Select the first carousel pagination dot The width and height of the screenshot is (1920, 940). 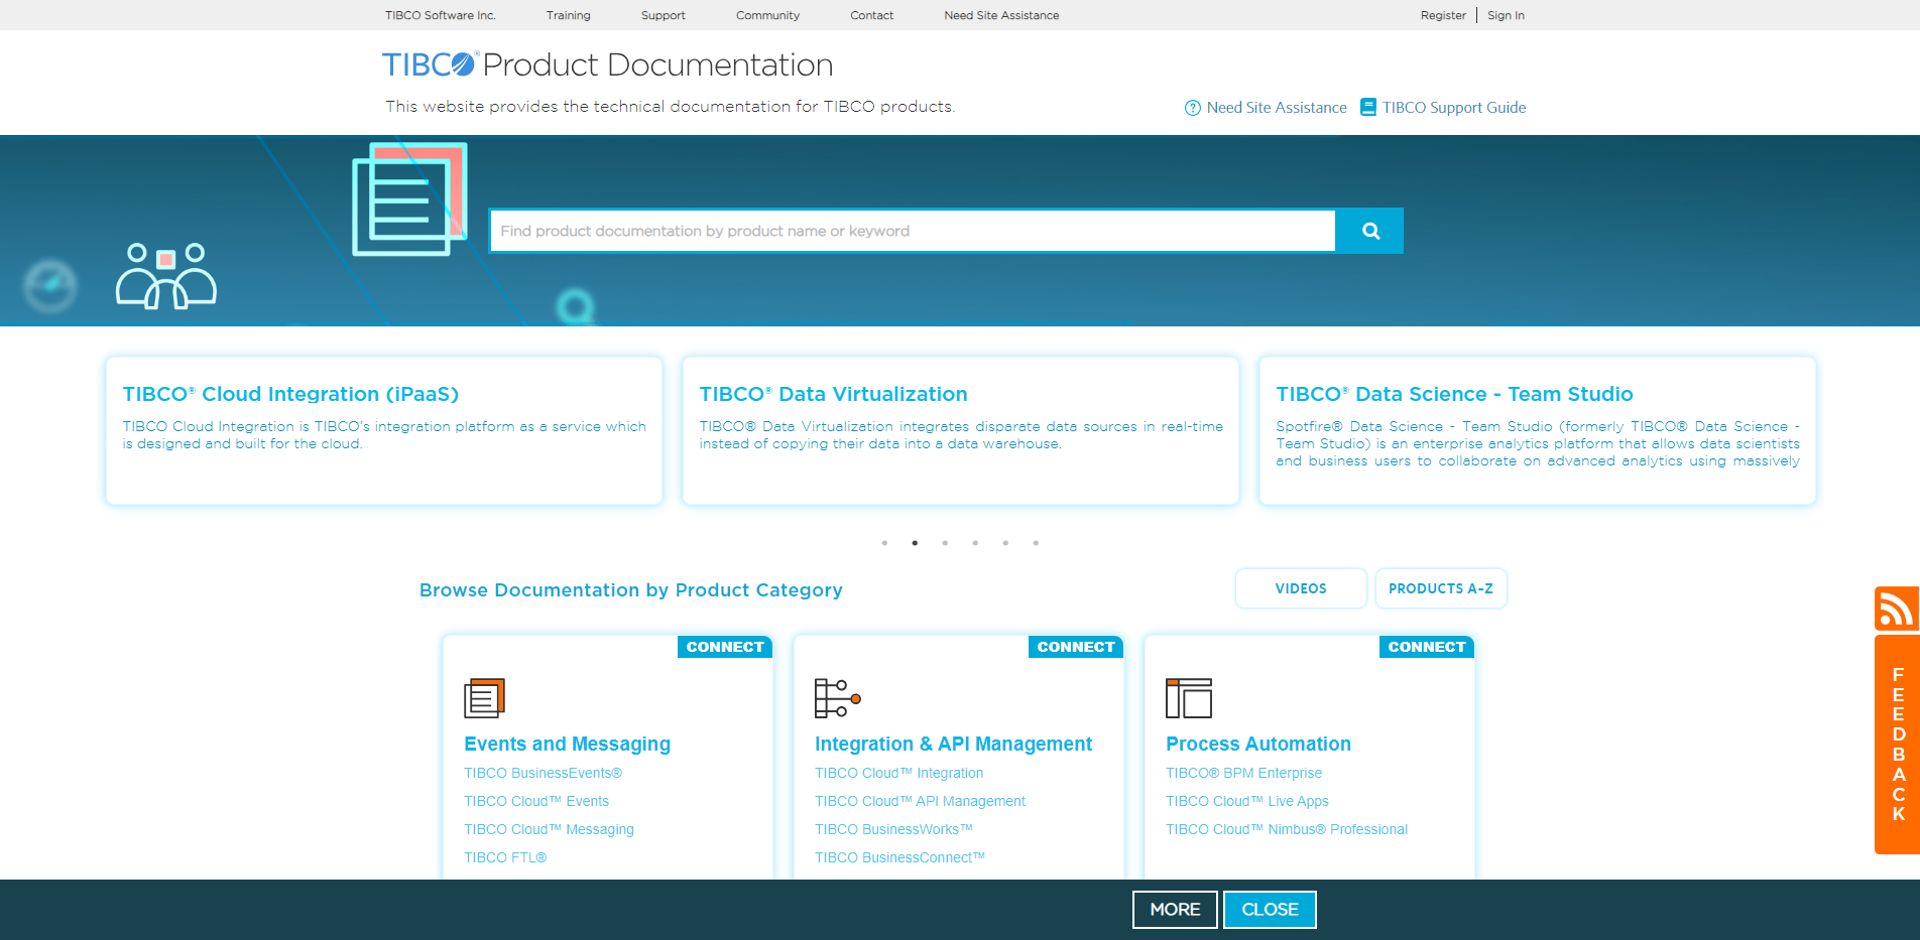click(x=884, y=543)
